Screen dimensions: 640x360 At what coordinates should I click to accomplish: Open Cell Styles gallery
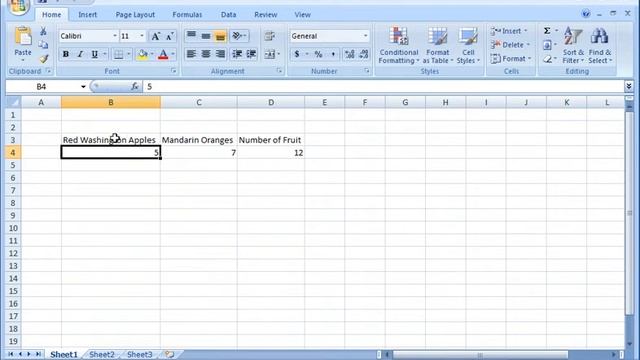pos(468,45)
